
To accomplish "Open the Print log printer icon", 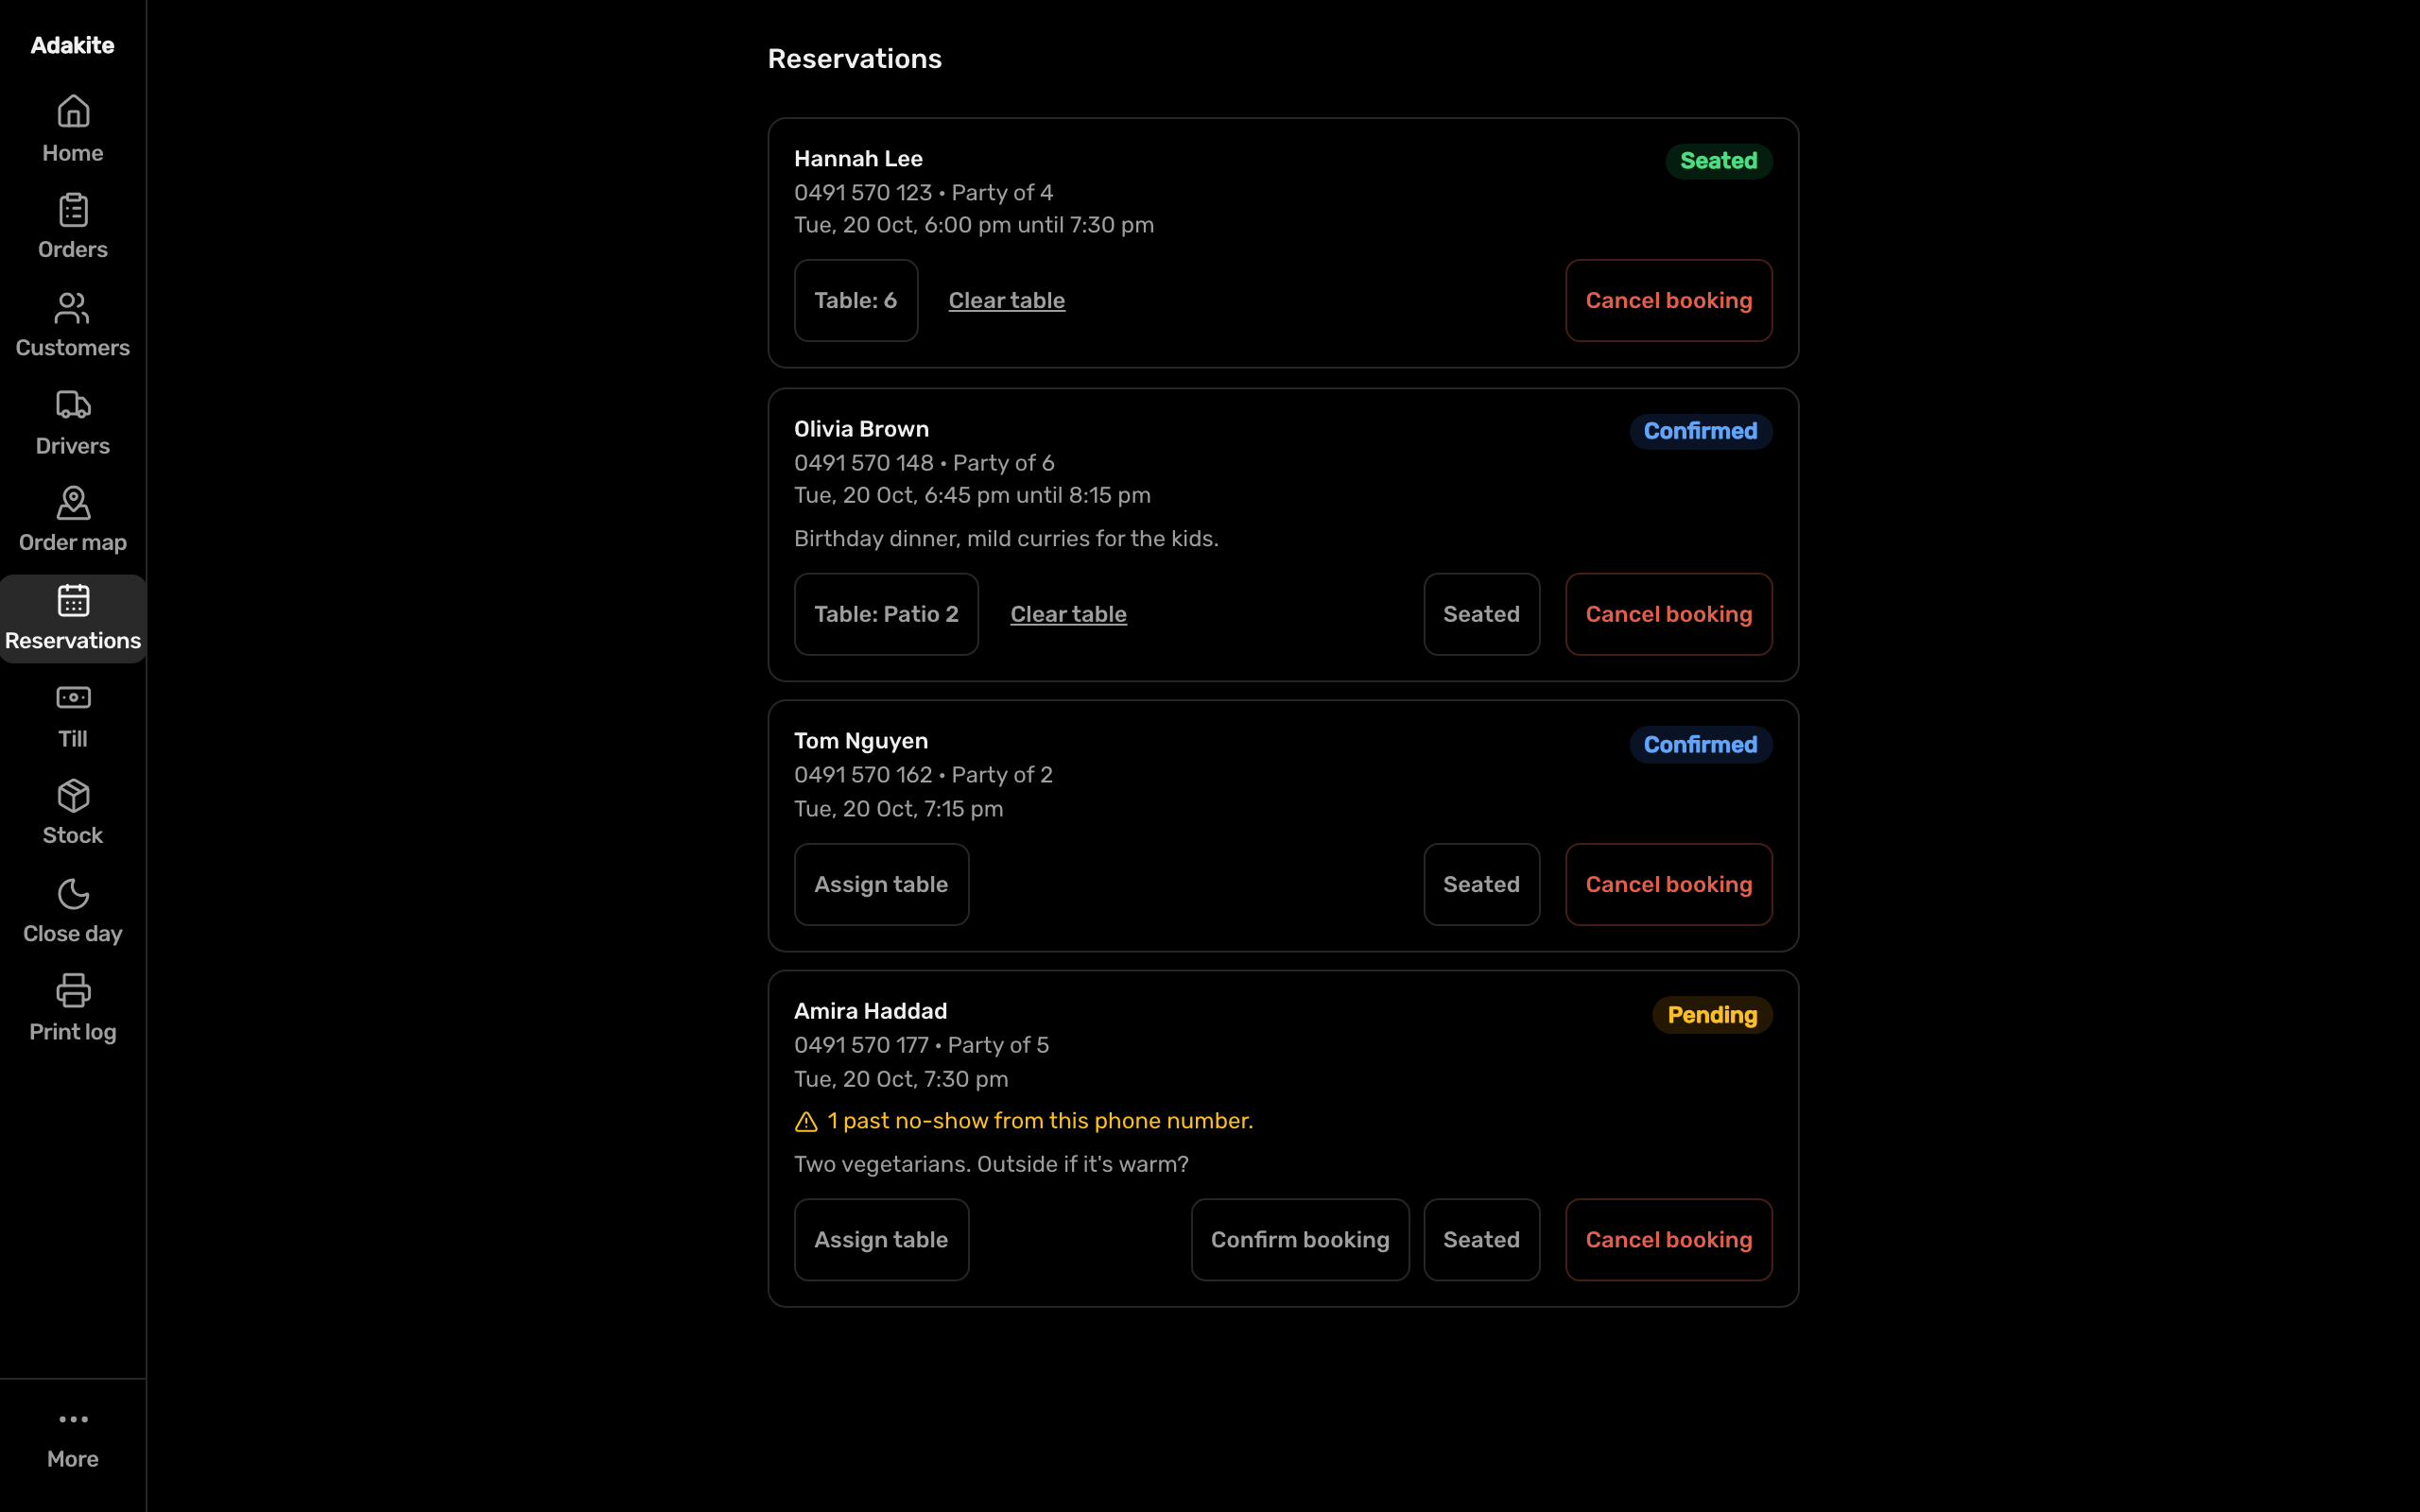I will [73, 991].
